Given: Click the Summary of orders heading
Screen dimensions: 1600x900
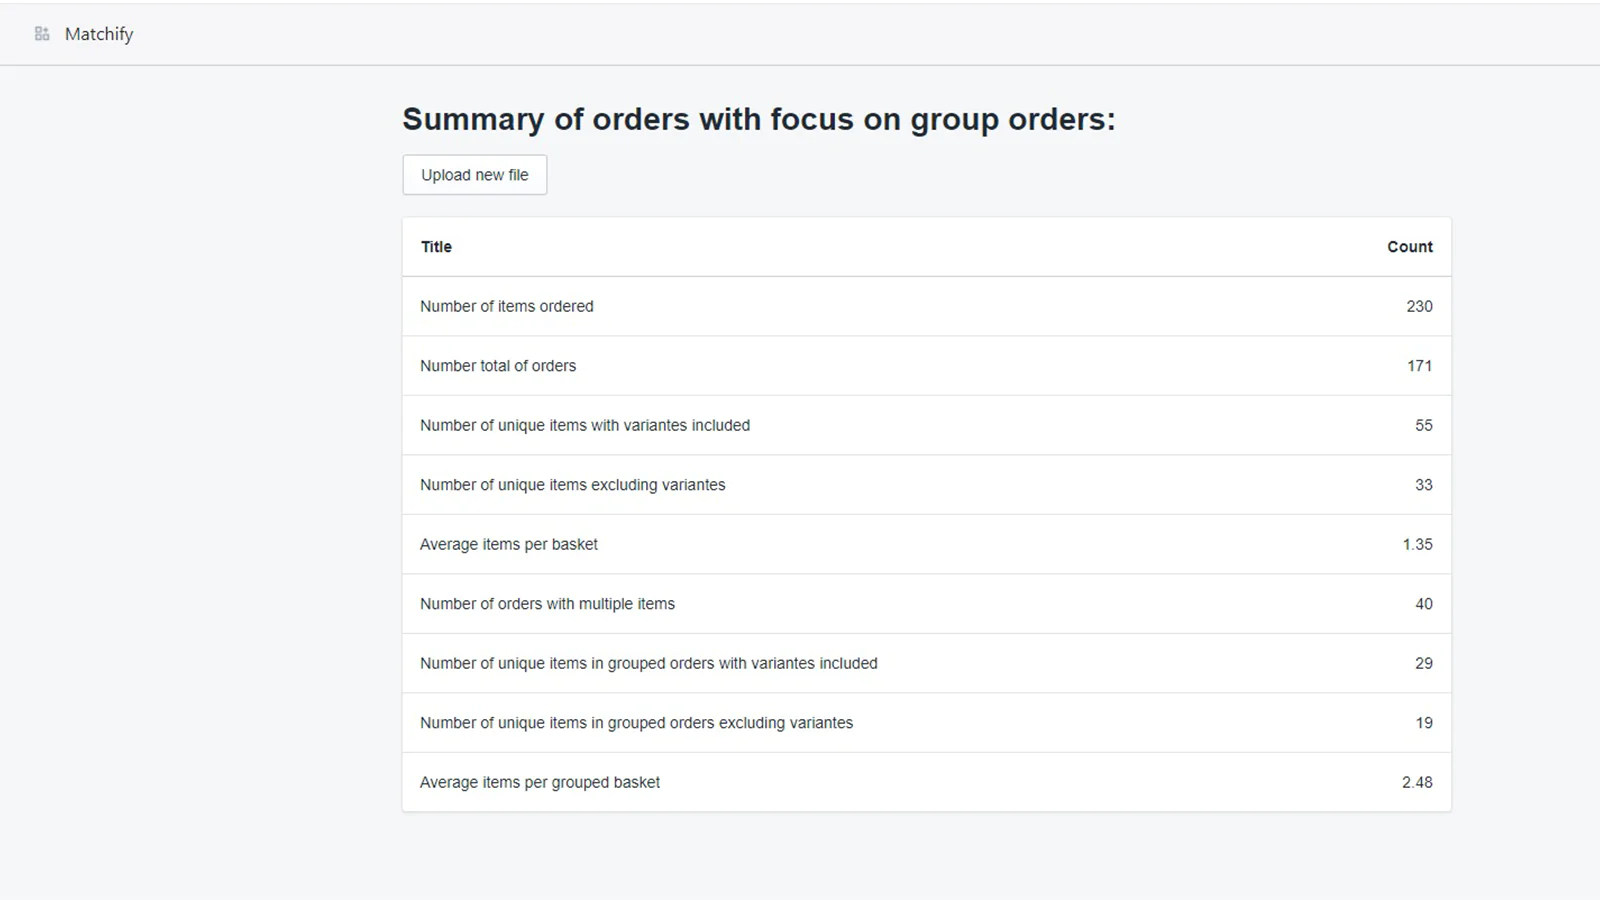Looking at the screenshot, I should pyautogui.click(x=759, y=119).
